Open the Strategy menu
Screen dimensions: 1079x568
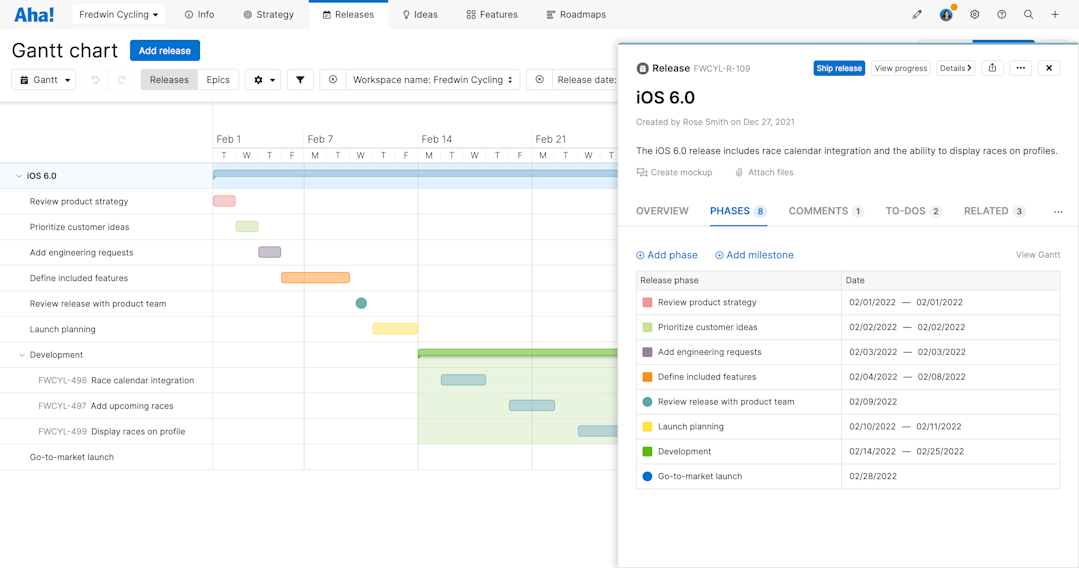pyautogui.click(x=268, y=14)
